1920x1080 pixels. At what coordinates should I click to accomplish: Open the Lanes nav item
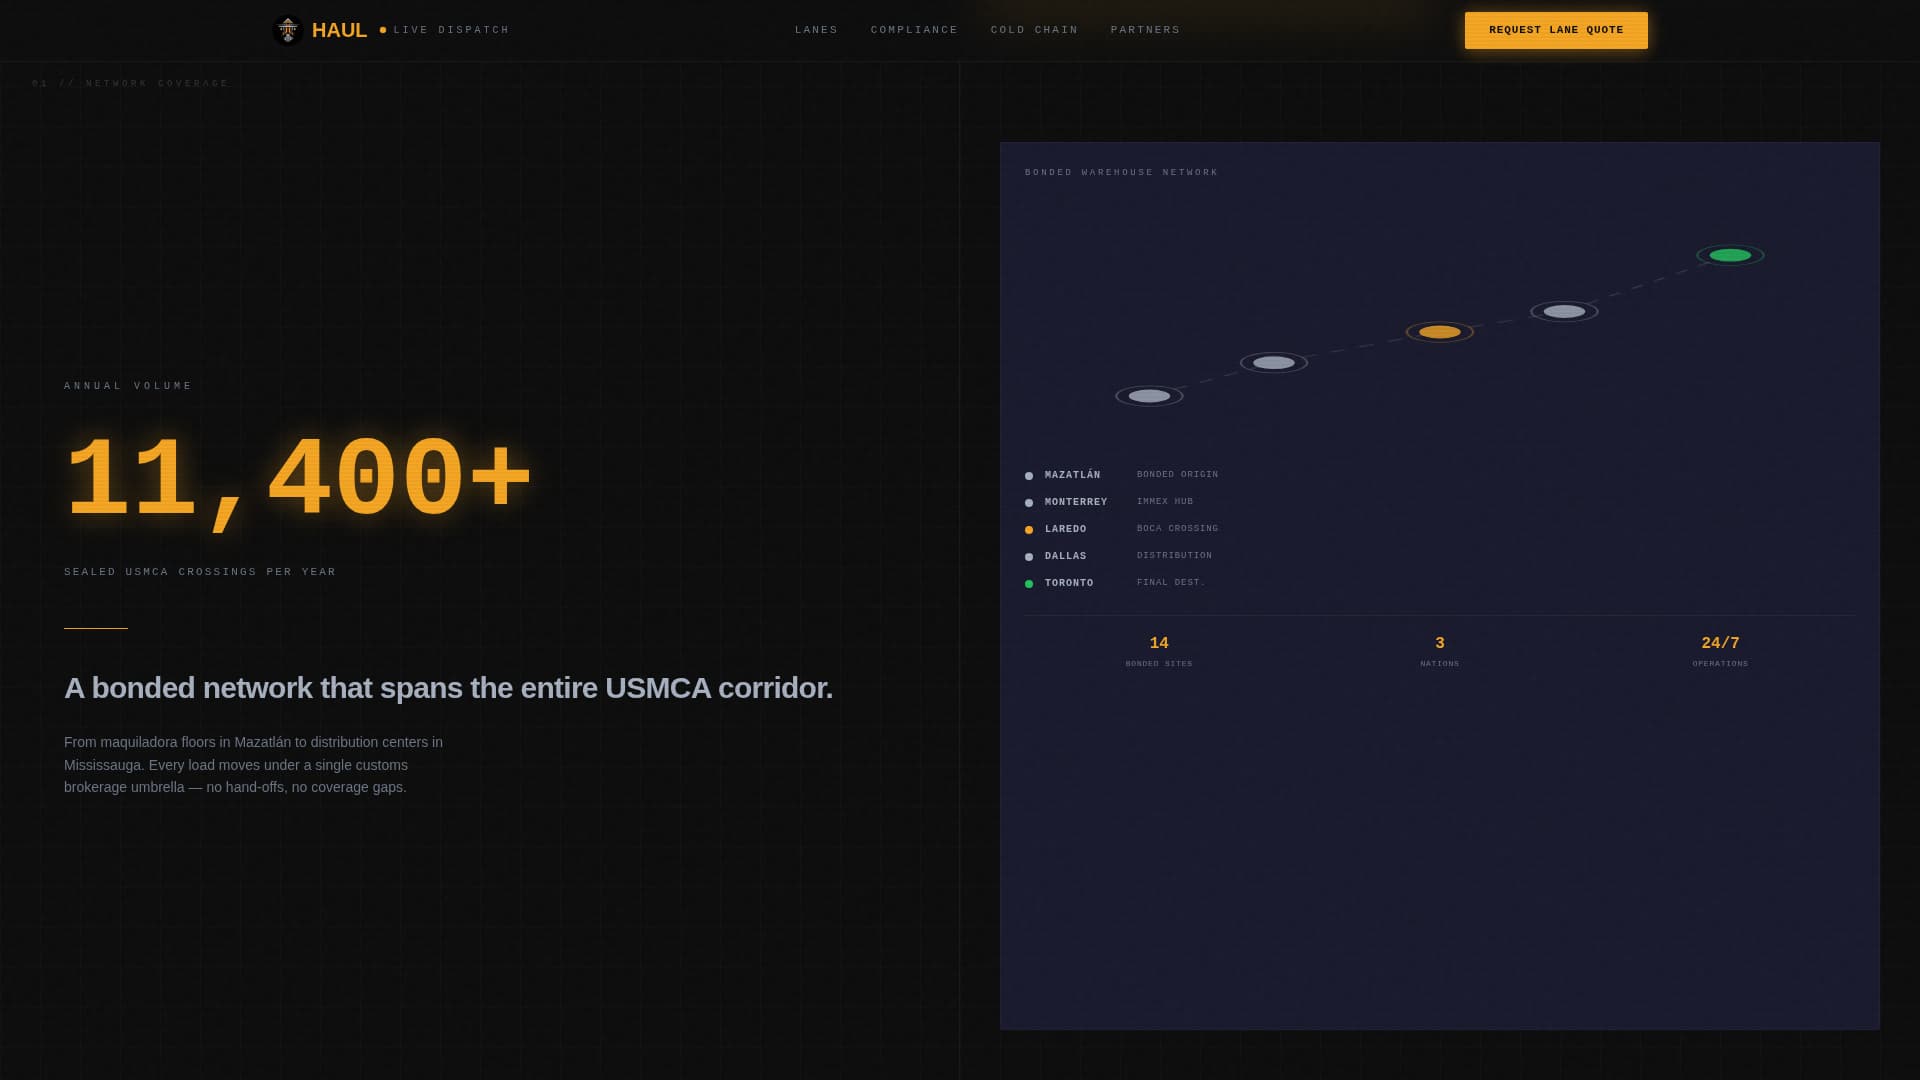[816, 30]
